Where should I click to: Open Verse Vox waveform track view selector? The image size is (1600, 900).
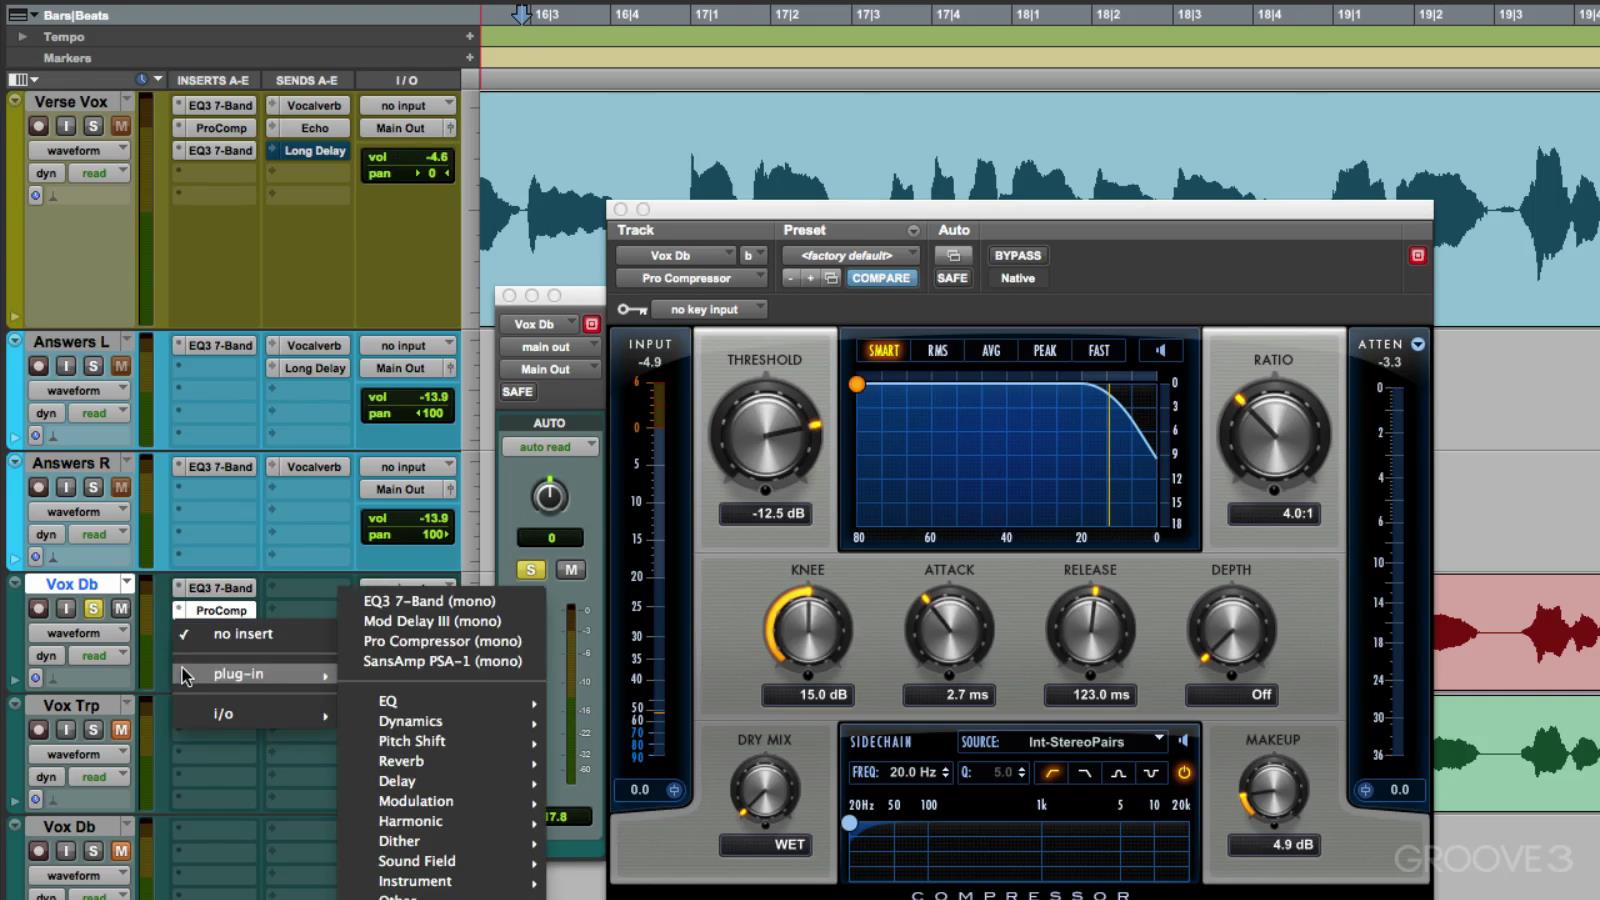(79, 150)
